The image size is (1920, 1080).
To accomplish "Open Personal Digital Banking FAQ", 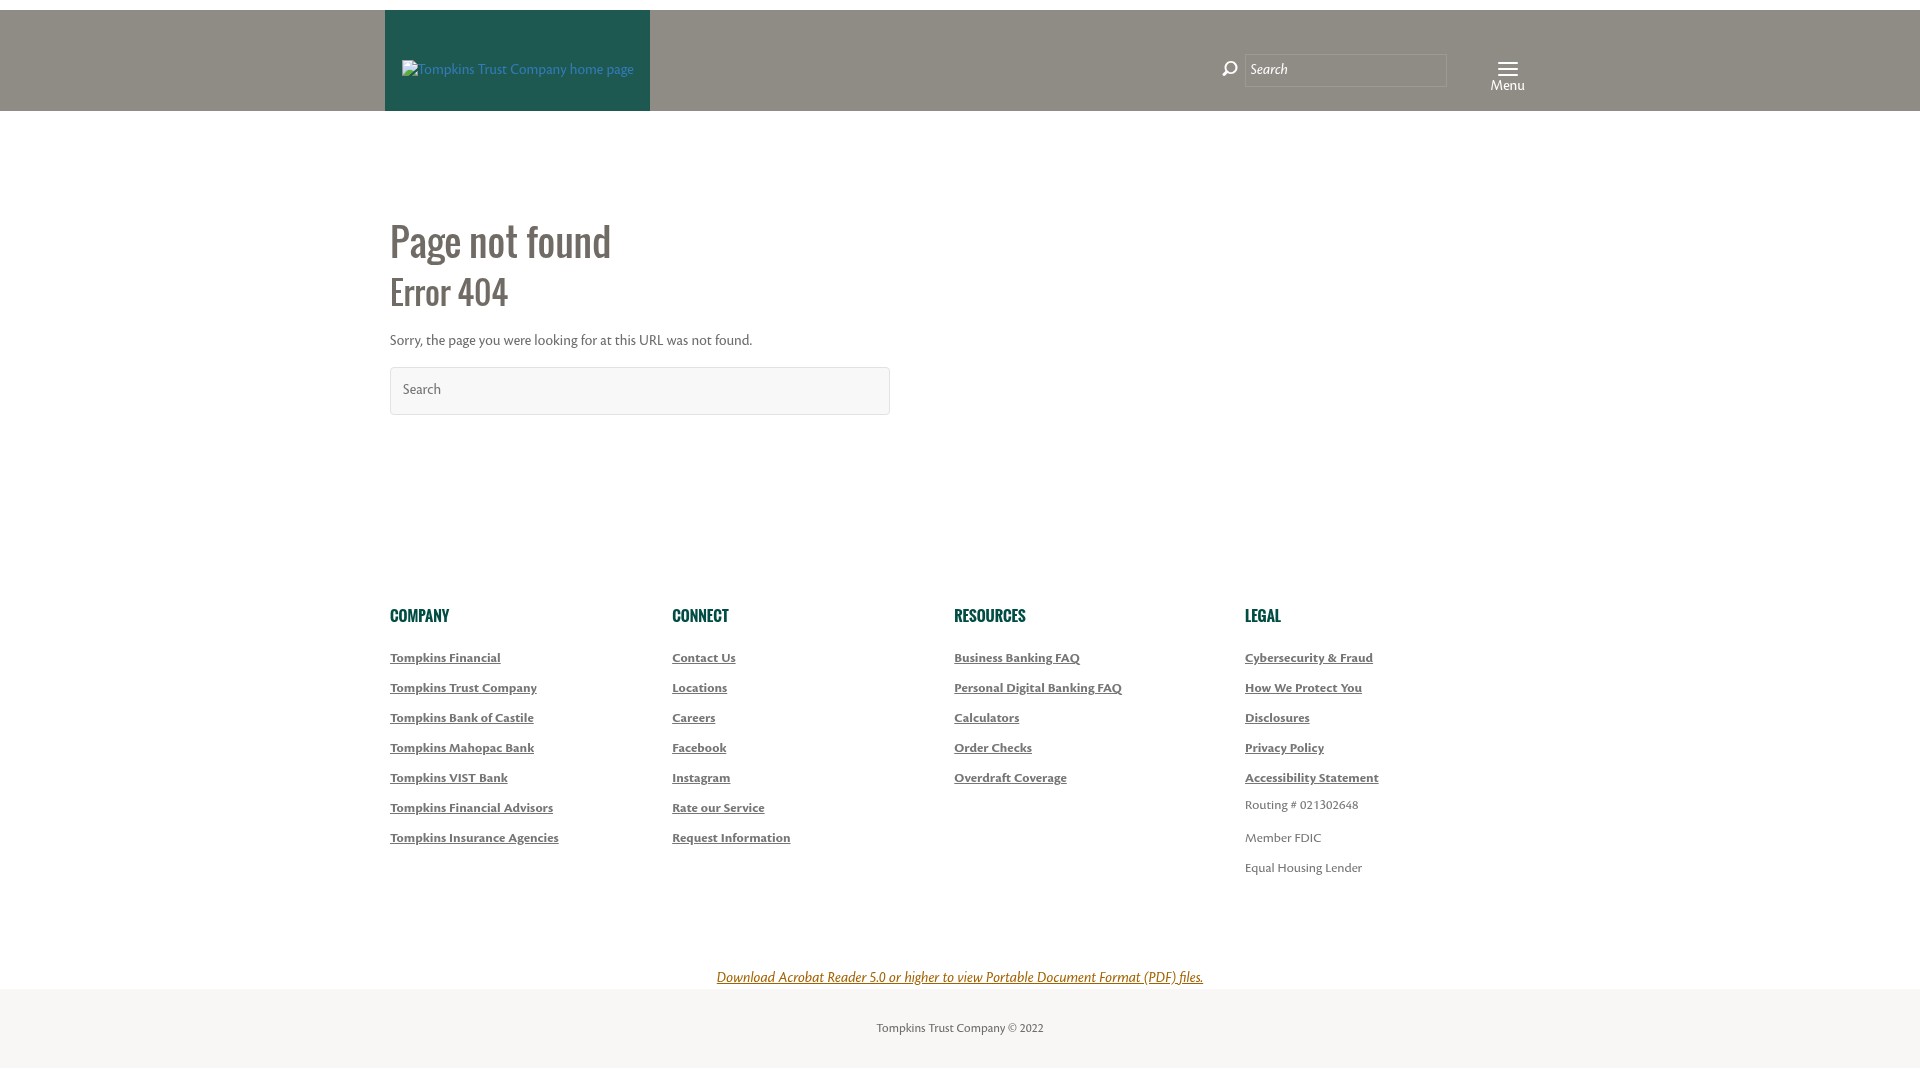I will pos(1038,688).
